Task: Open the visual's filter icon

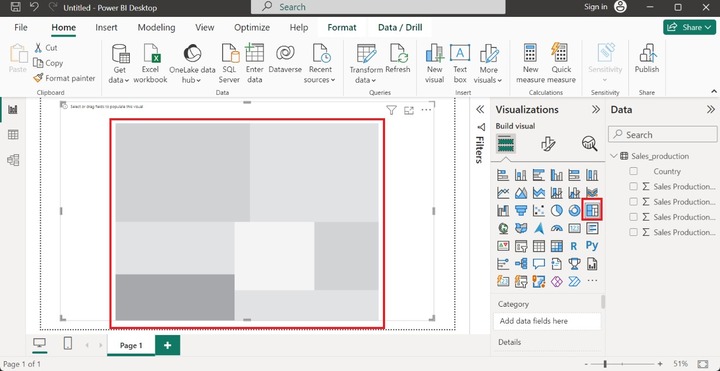Action: click(391, 110)
